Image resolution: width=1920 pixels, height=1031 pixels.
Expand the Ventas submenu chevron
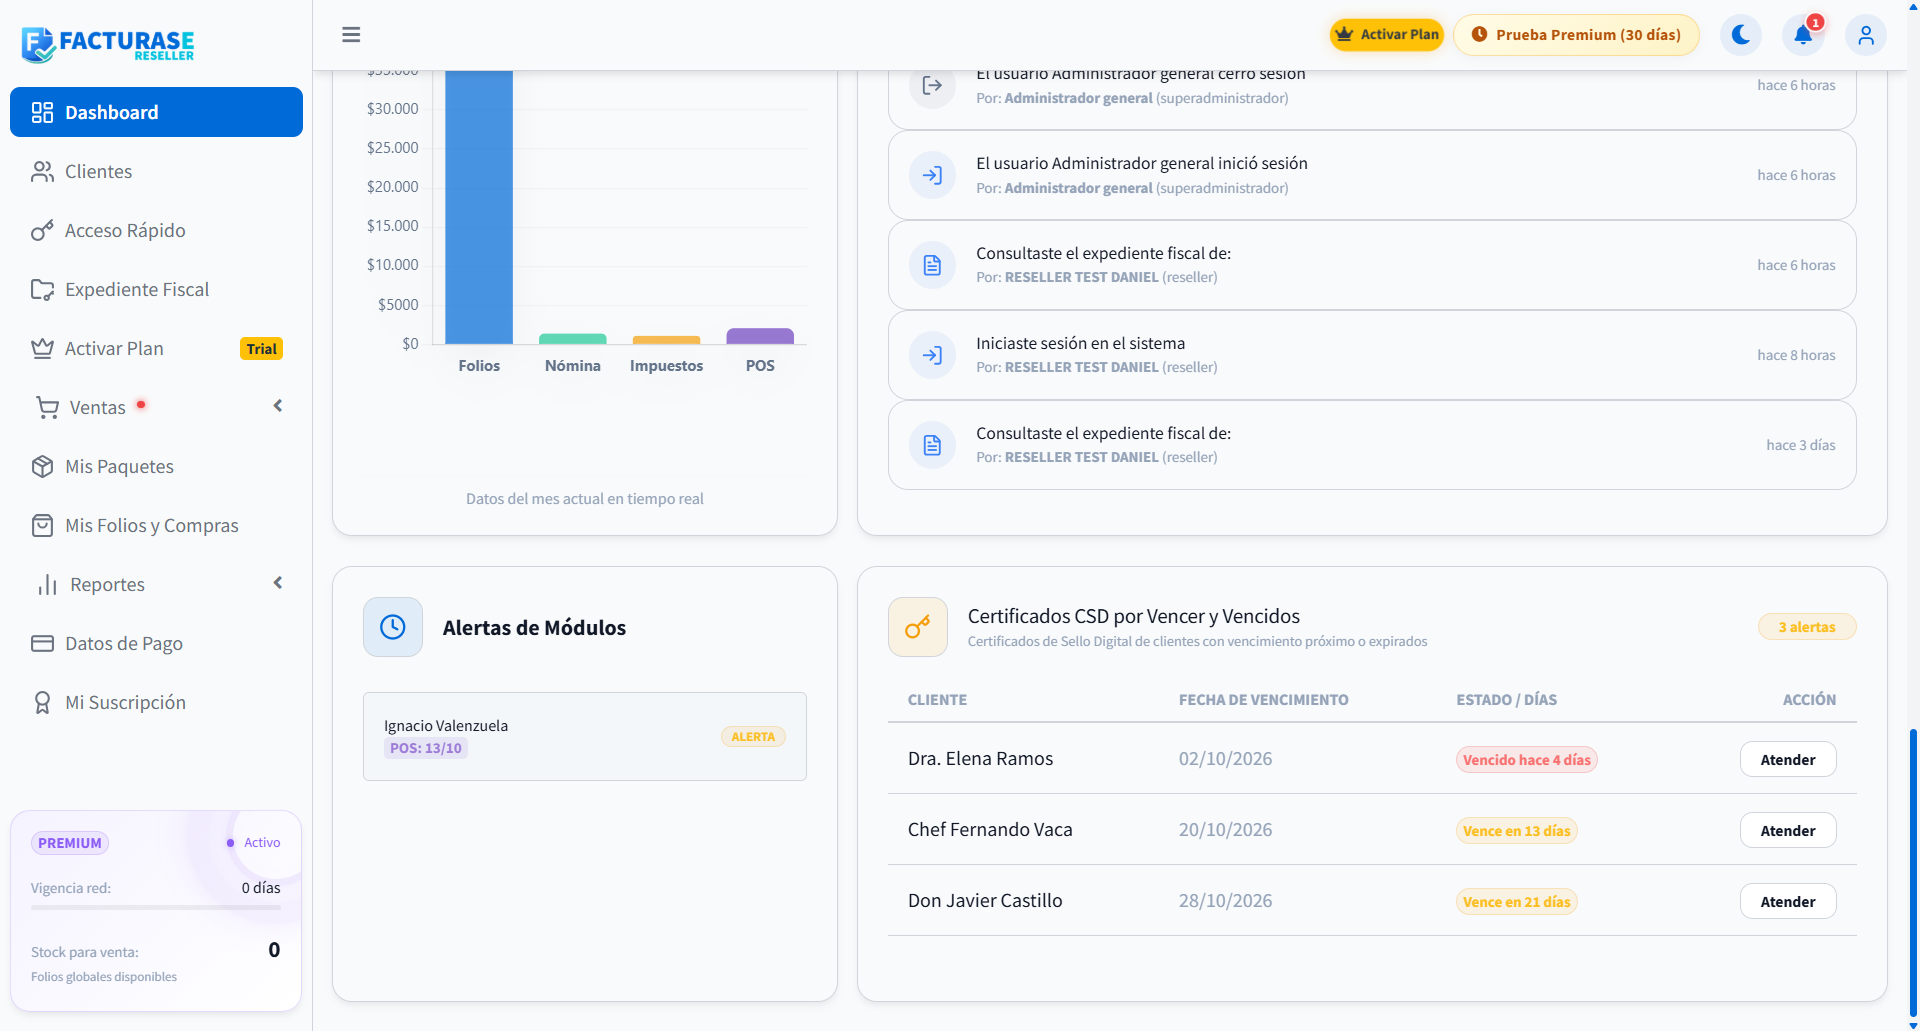(278, 406)
